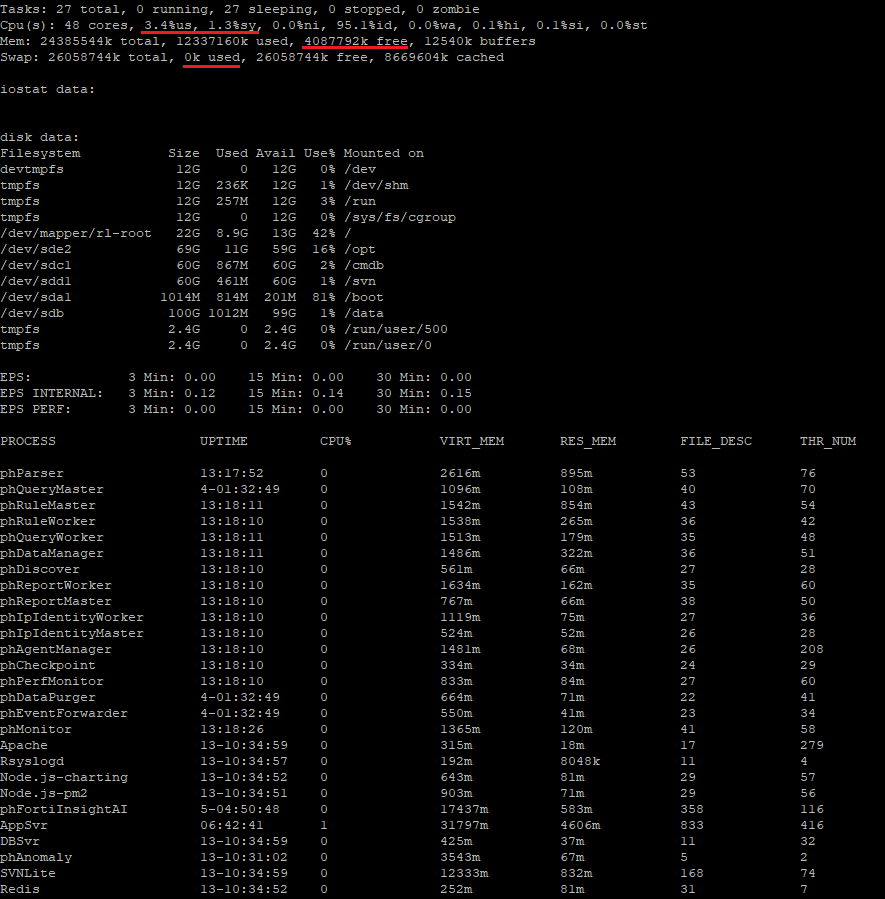Click the AppSvr process name
Screen dimensions: 885x899
24,827
